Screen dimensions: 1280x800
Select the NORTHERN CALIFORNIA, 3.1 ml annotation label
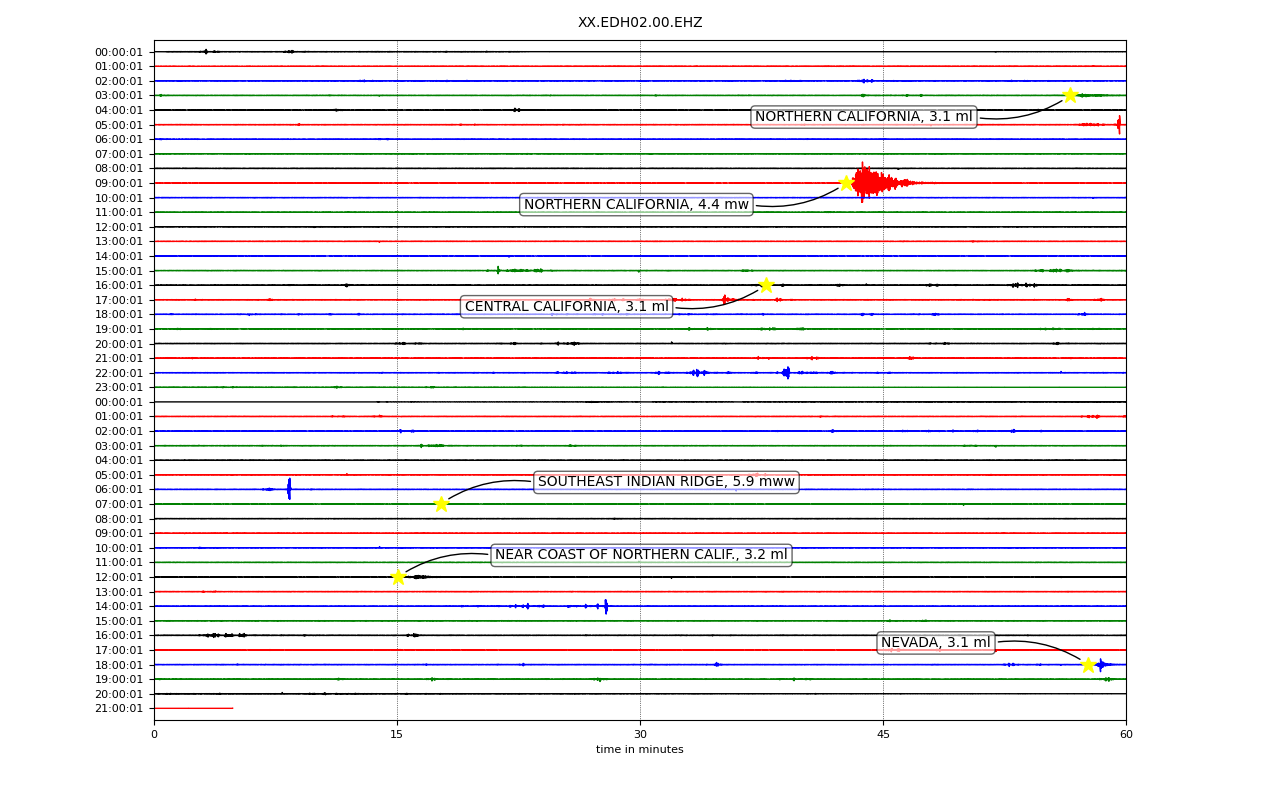(x=863, y=117)
